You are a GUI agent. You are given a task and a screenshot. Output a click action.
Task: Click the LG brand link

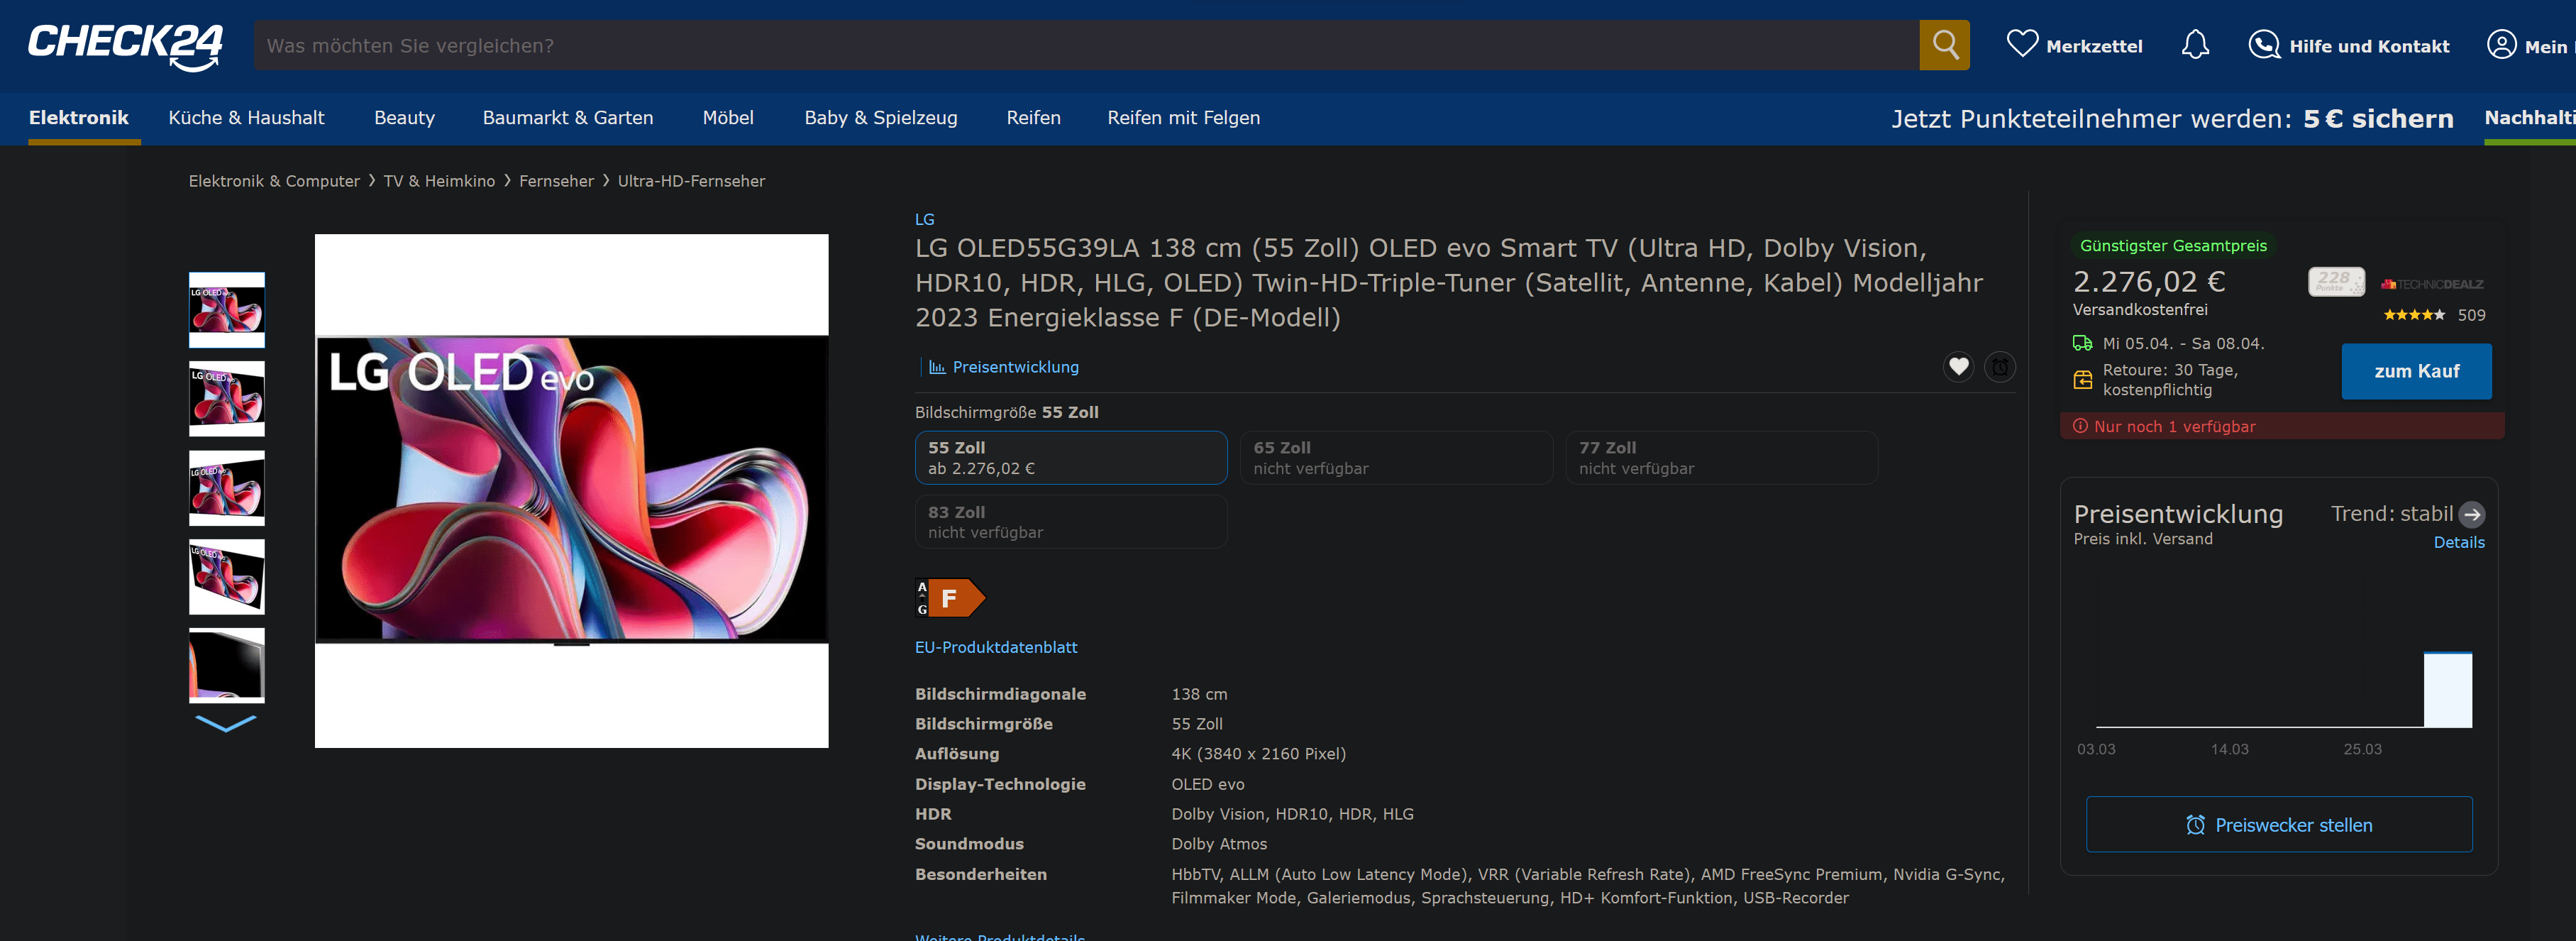coord(924,219)
